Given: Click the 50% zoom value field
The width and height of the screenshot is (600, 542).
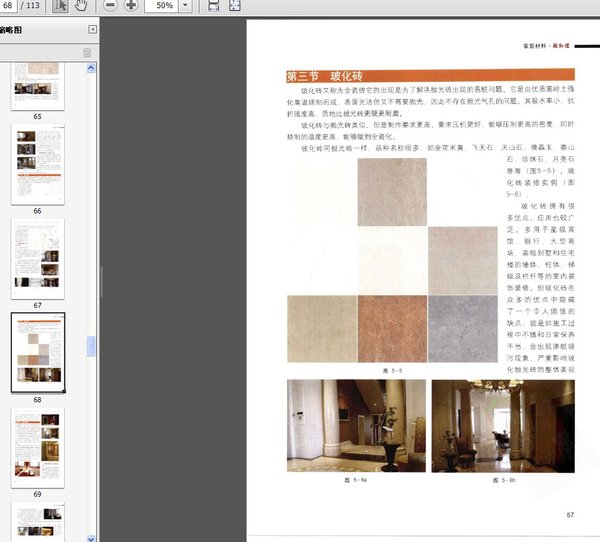Looking at the screenshot, I should 161,6.
